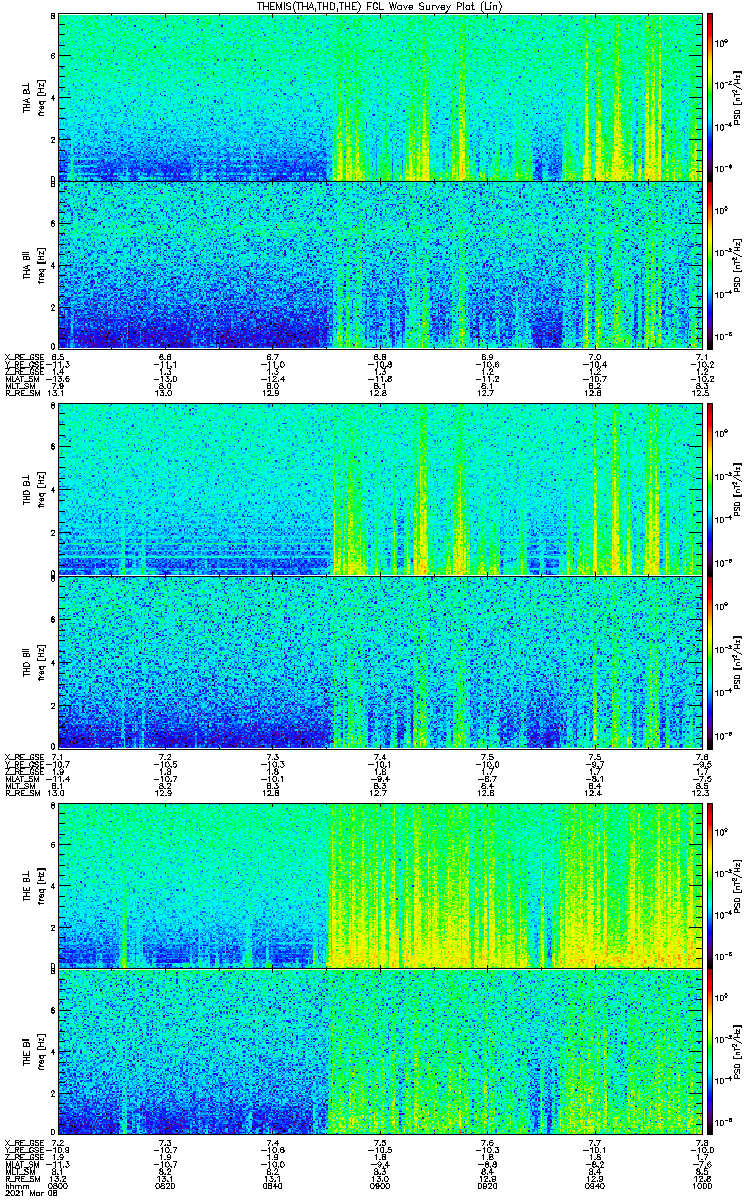Click the color bar beside THE B-parallel panel
Viewport: 750px width, 1200px height.
click(x=710, y=1053)
